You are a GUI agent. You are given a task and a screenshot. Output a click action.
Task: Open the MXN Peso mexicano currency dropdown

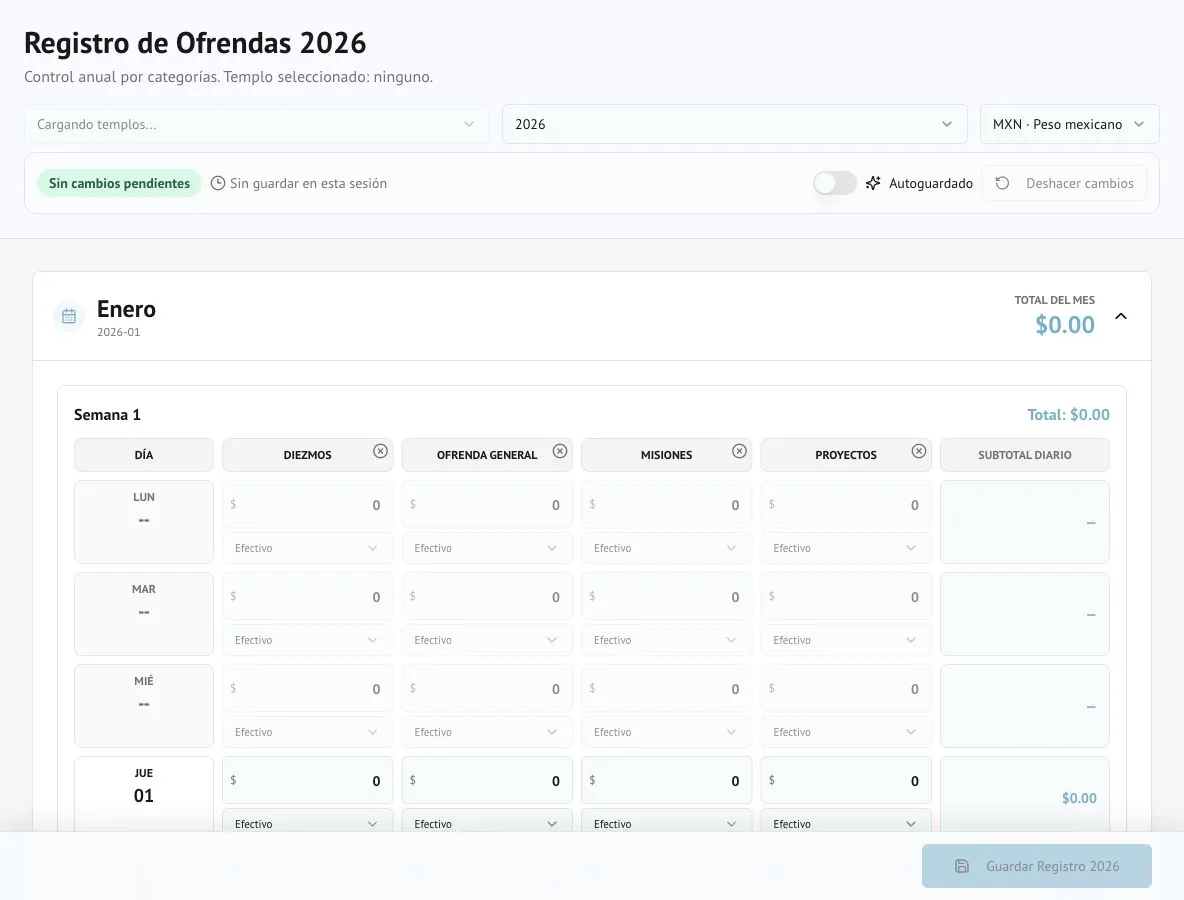(1069, 124)
